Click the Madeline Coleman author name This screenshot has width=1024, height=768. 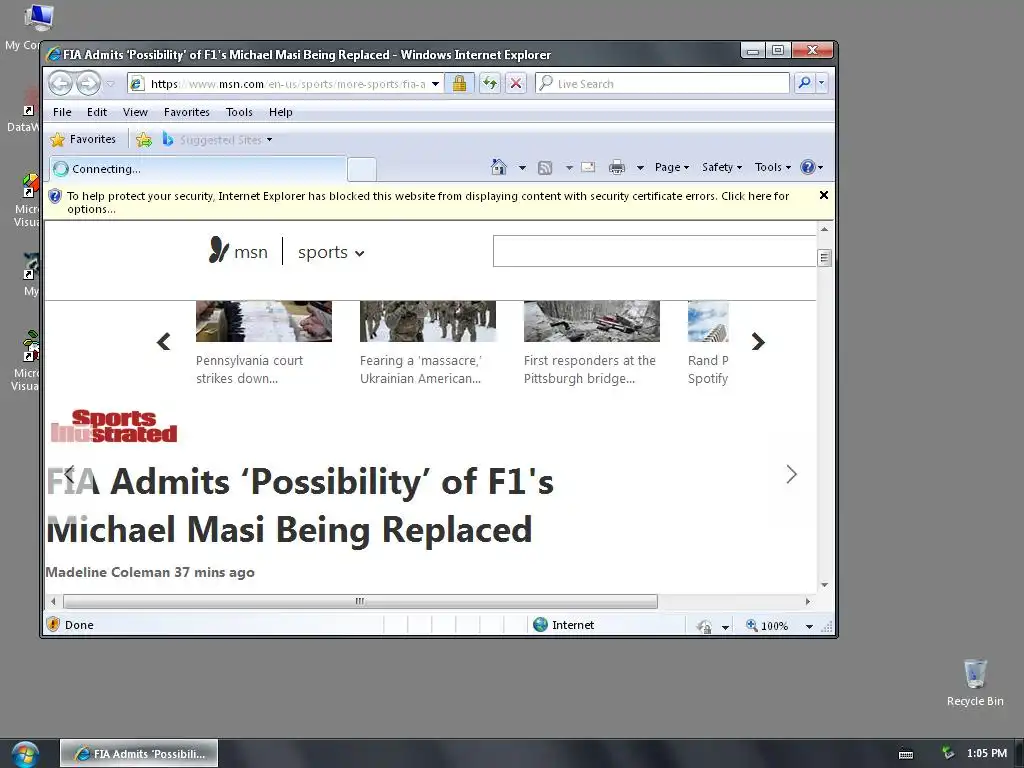pyautogui.click(x=108, y=572)
